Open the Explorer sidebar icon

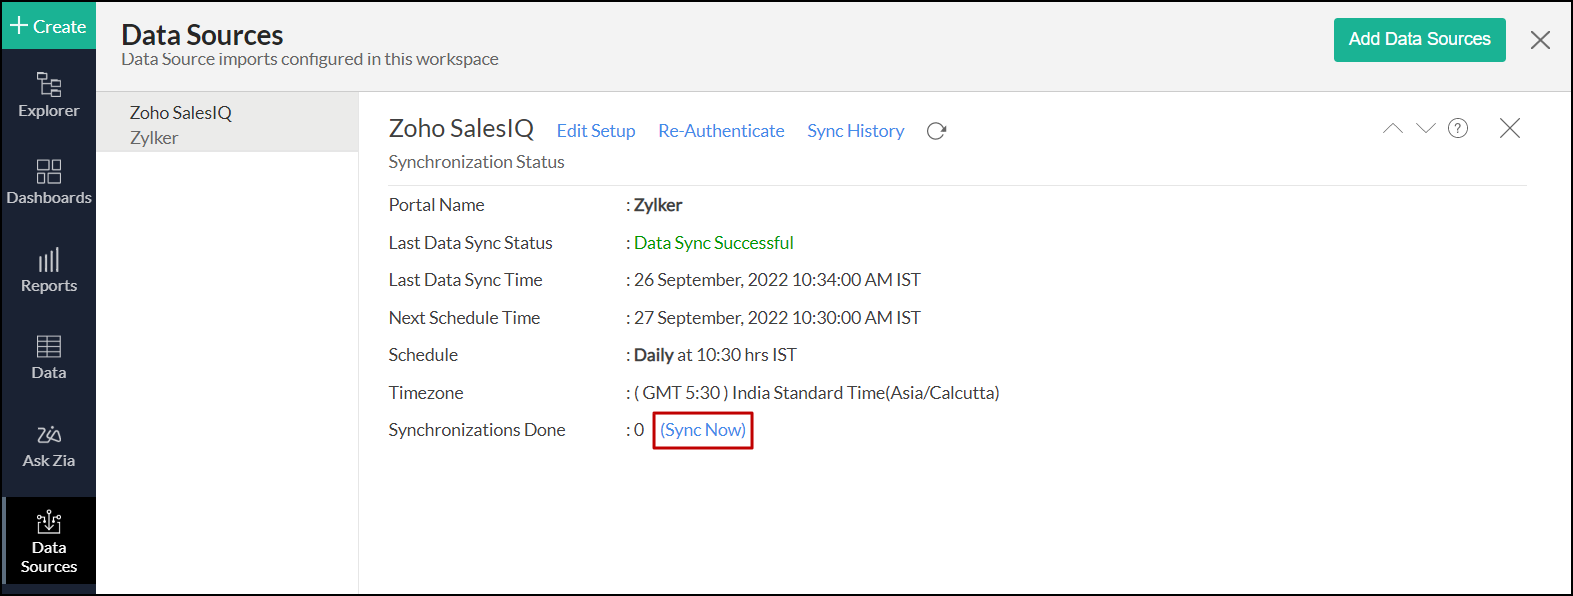click(x=48, y=95)
